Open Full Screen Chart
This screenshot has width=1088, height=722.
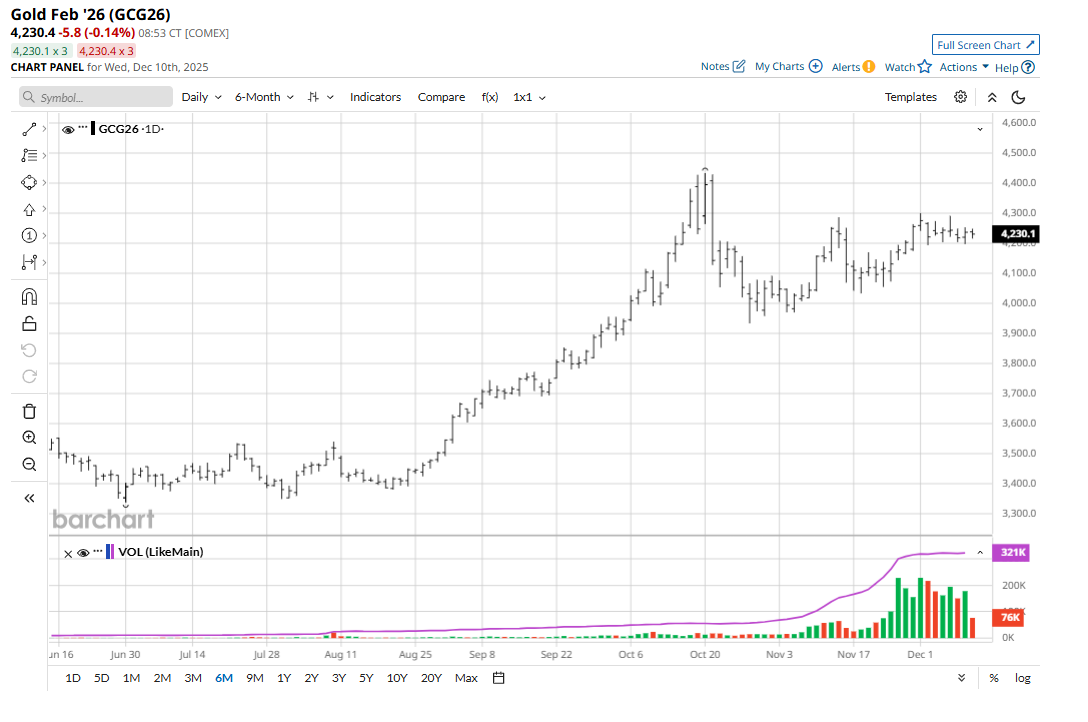click(985, 45)
